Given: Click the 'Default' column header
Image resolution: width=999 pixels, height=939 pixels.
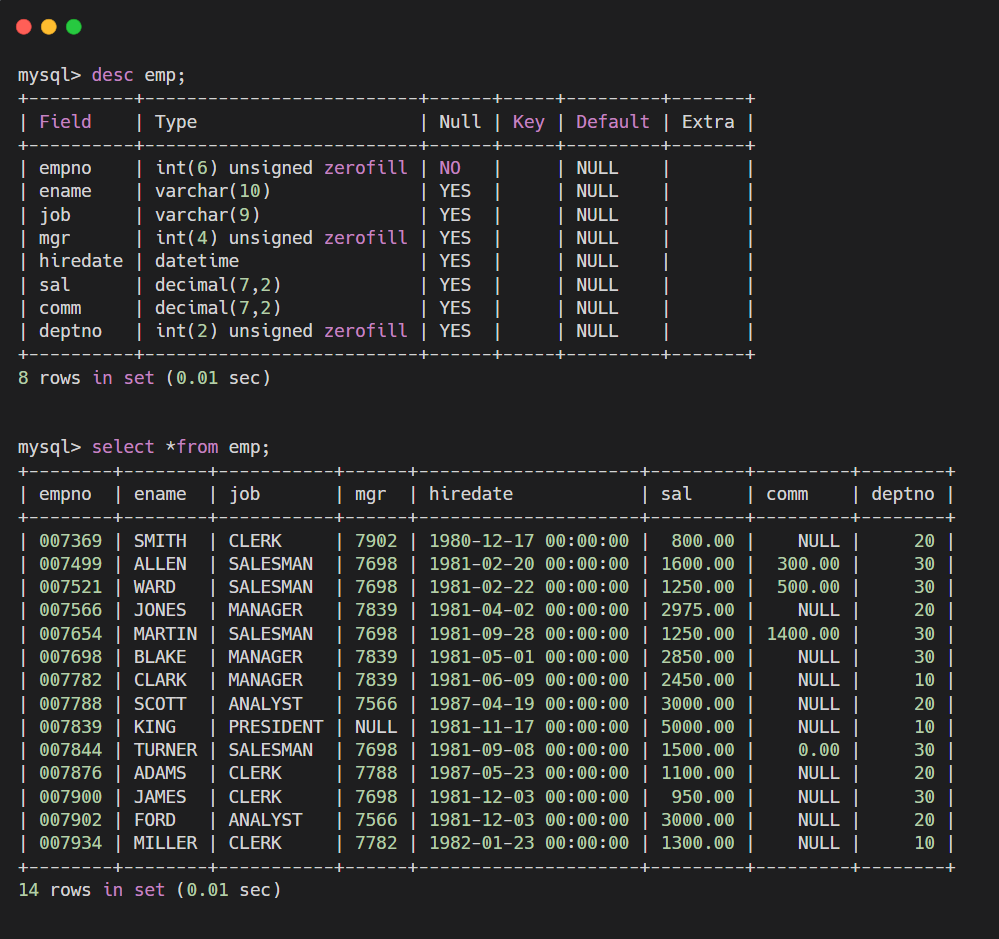Looking at the screenshot, I should click(613, 122).
